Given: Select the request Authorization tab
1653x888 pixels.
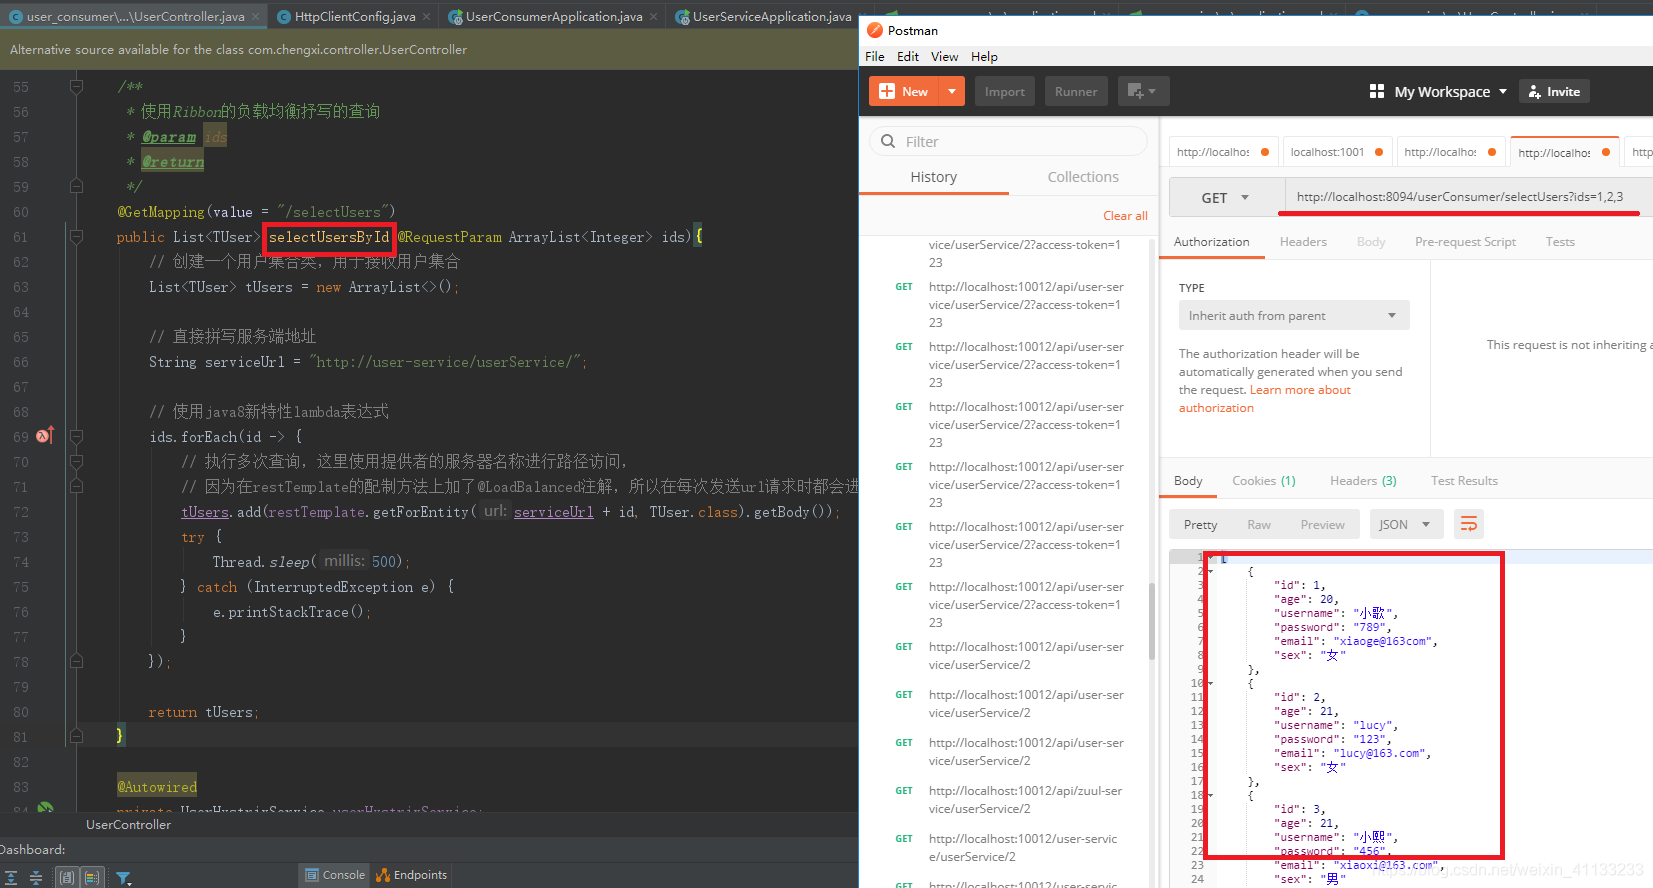Looking at the screenshot, I should pos(1211,242).
